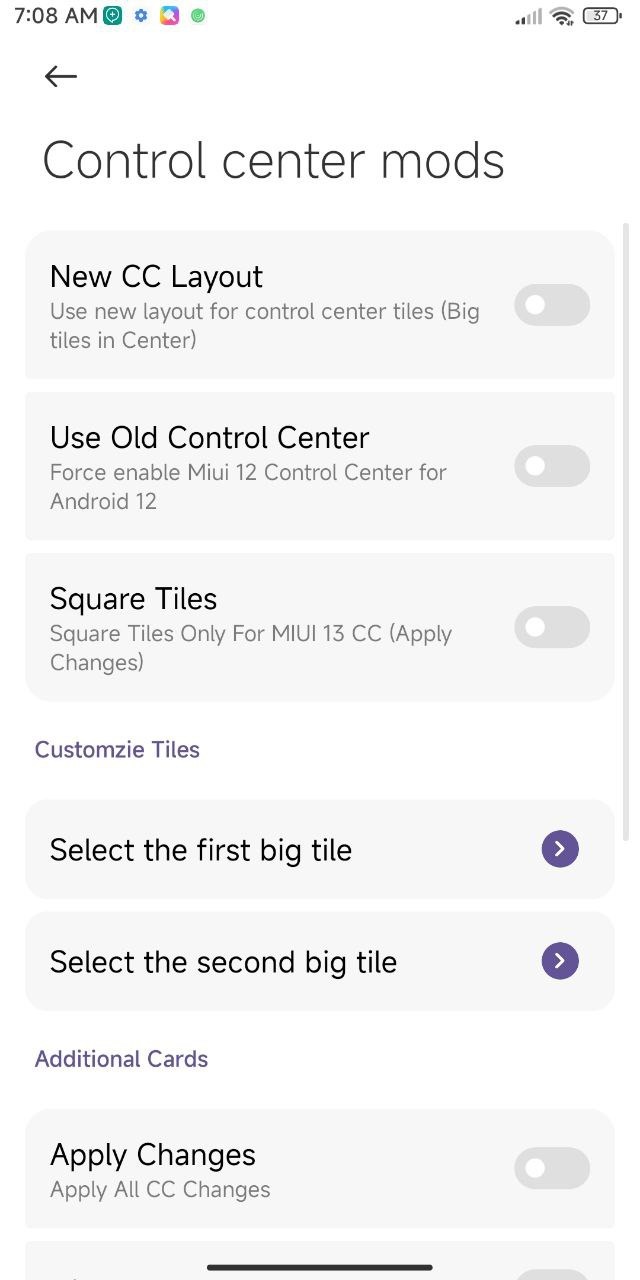The image size is (640, 1280).
Task: Tap the Wi-Fi status icon
Action: [x=562, y=16]
